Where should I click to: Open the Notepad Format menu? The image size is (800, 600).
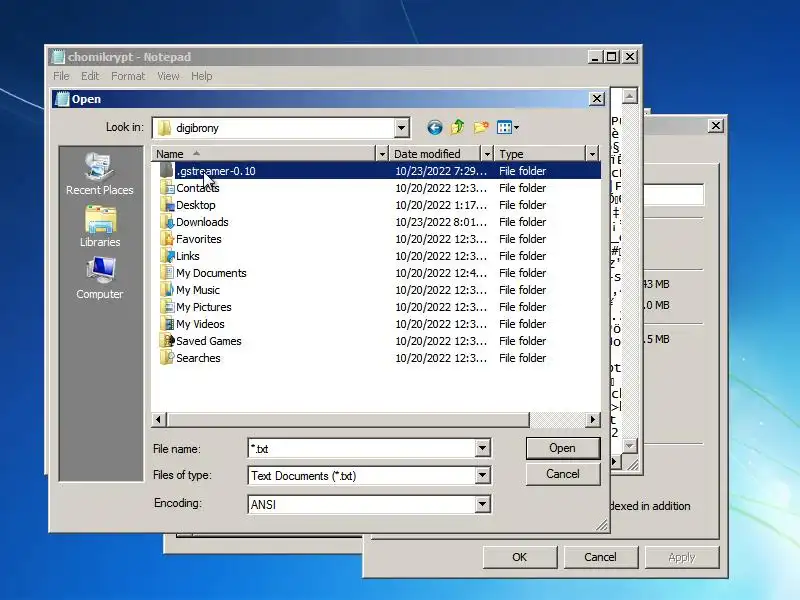coord(128,76)
